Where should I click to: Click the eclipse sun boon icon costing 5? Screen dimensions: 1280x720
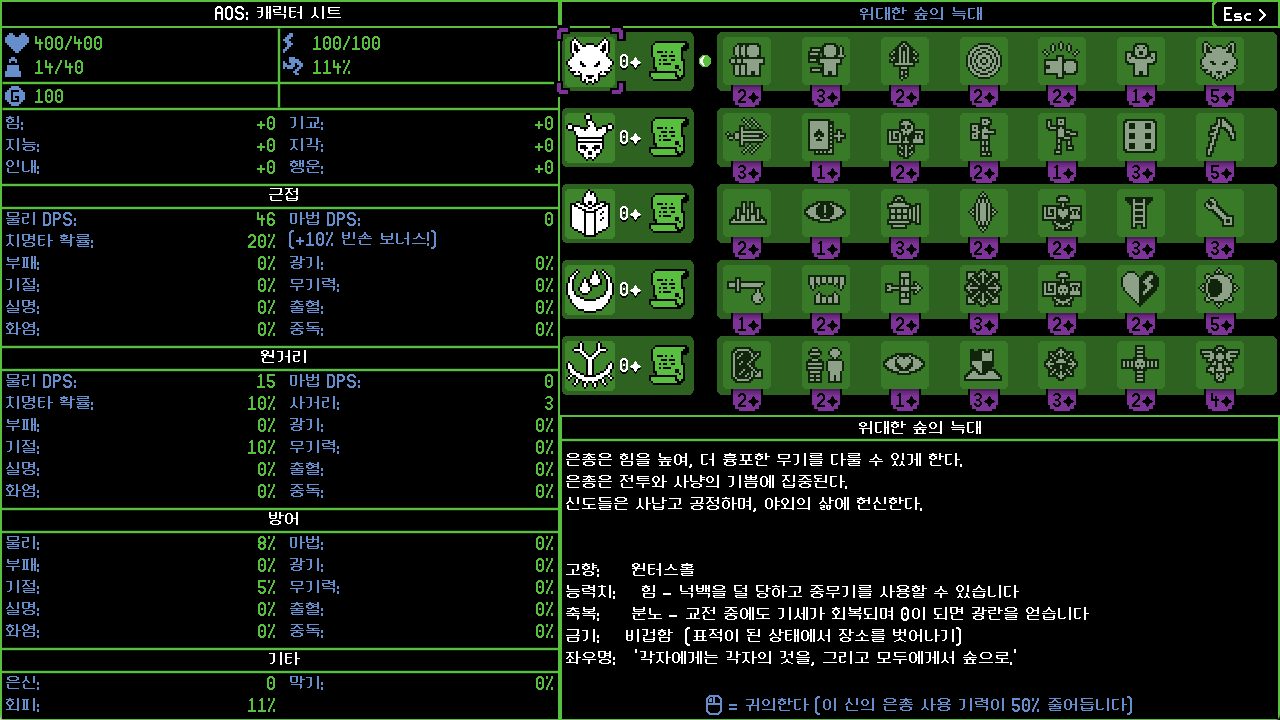click(x=1221, y=289)
